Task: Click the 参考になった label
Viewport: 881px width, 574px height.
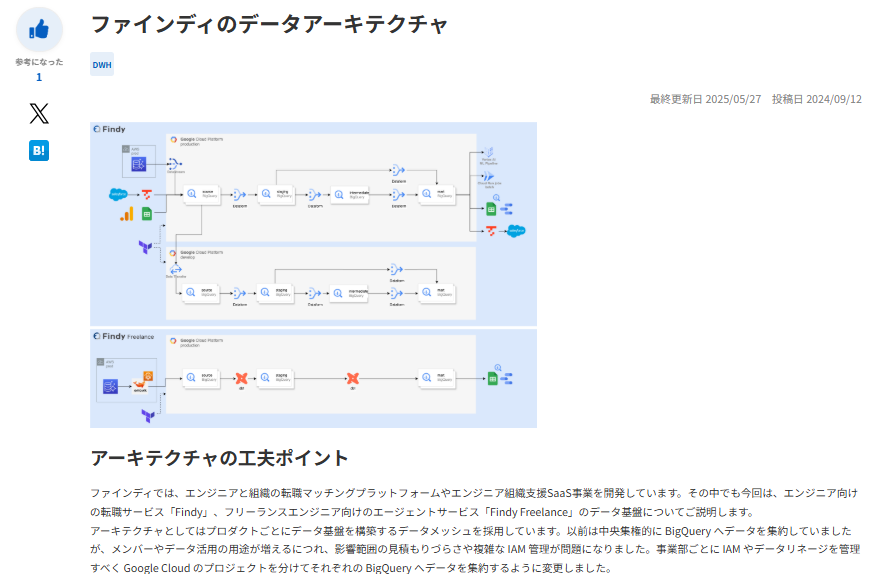Action: pyautogui.click(x=39, y=62)
